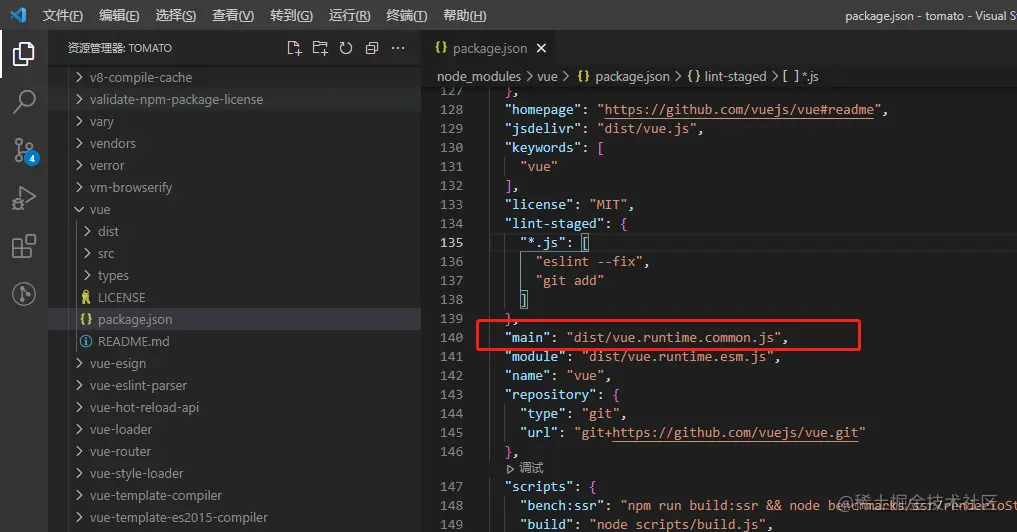Open the Search view in activity bar

23,102
